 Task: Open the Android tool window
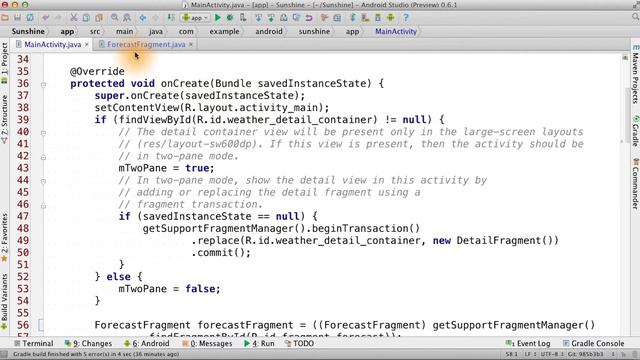click(147, 343)
